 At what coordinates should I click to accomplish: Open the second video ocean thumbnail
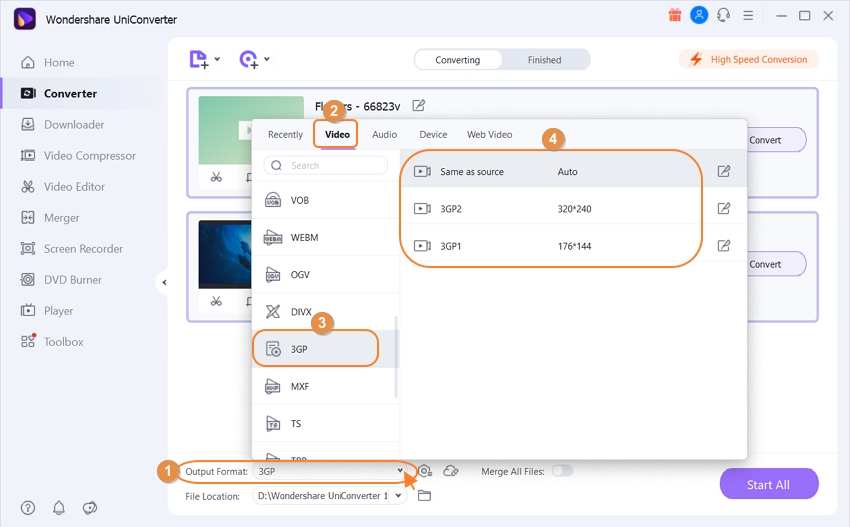[225, 254]
